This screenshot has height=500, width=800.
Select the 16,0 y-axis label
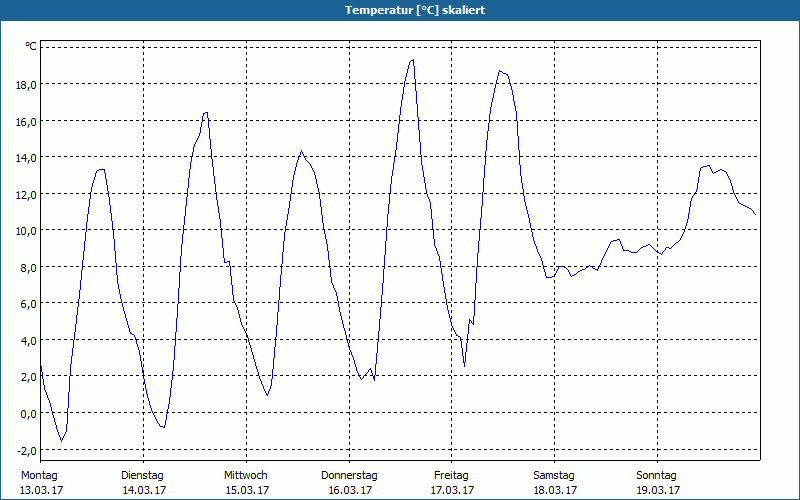pyautogui.click(x=26, y=121)
